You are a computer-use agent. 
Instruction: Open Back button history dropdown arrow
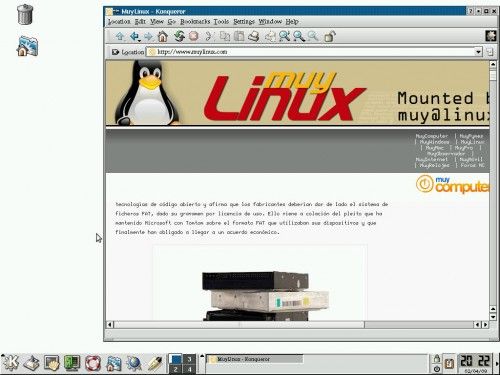coord(139,40)
